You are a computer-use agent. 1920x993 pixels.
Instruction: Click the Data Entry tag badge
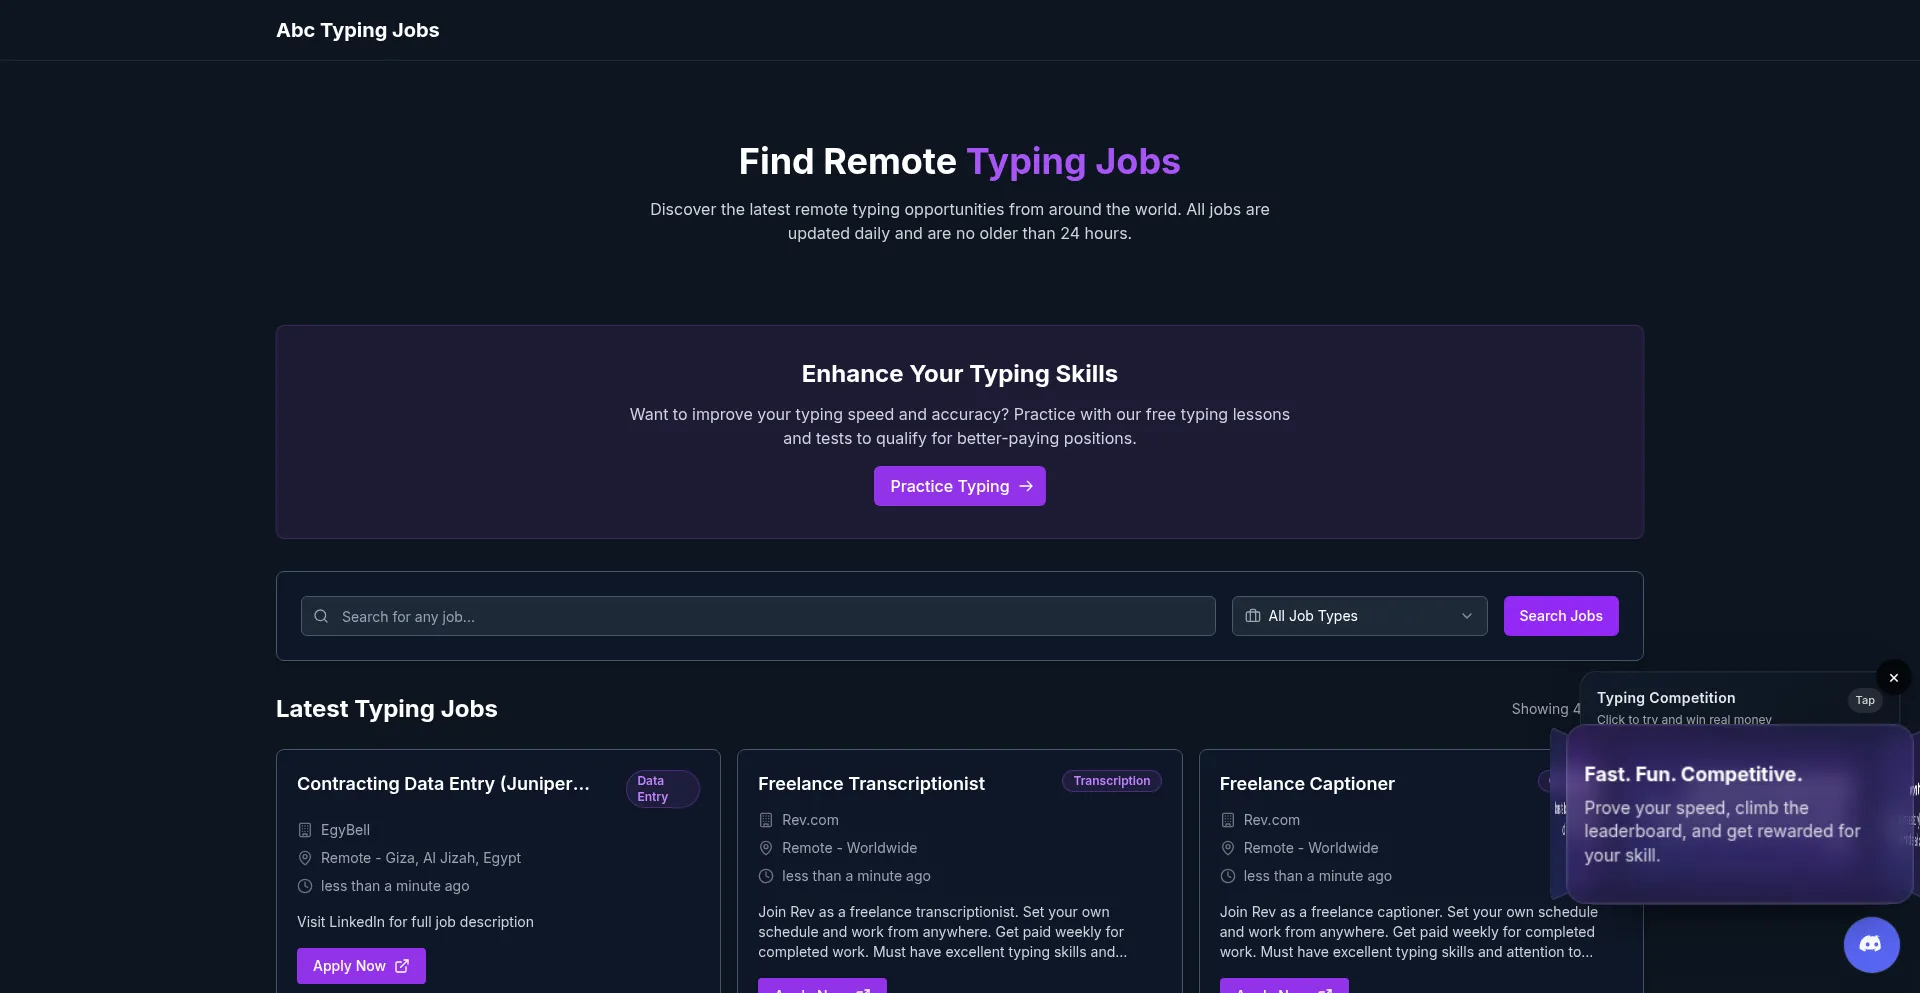coord(662,789)
